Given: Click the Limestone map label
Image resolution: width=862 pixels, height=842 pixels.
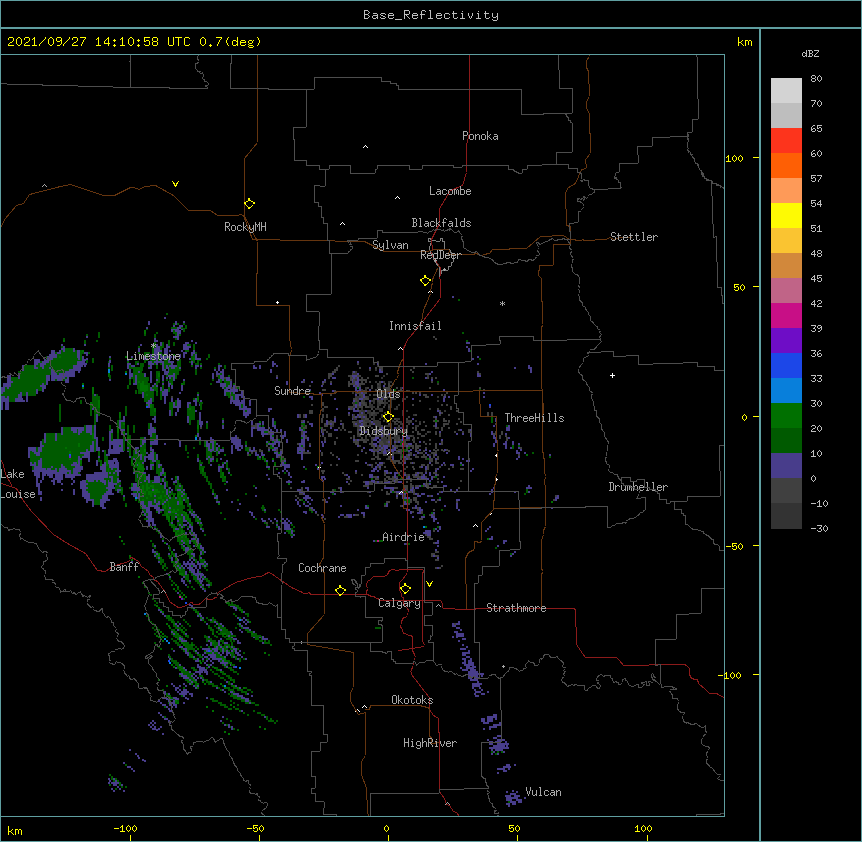Looking at the screenshot, I should point(153,356).
